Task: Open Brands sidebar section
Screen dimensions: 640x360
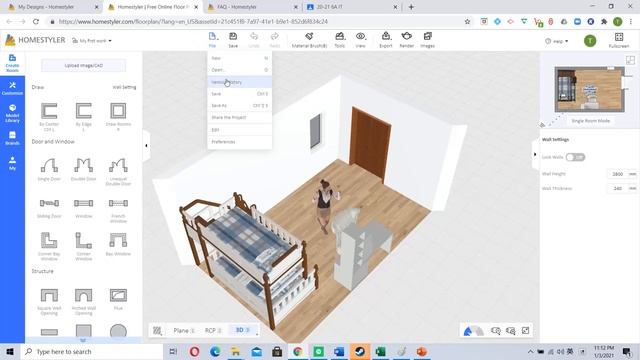Action: coord(12,138)
